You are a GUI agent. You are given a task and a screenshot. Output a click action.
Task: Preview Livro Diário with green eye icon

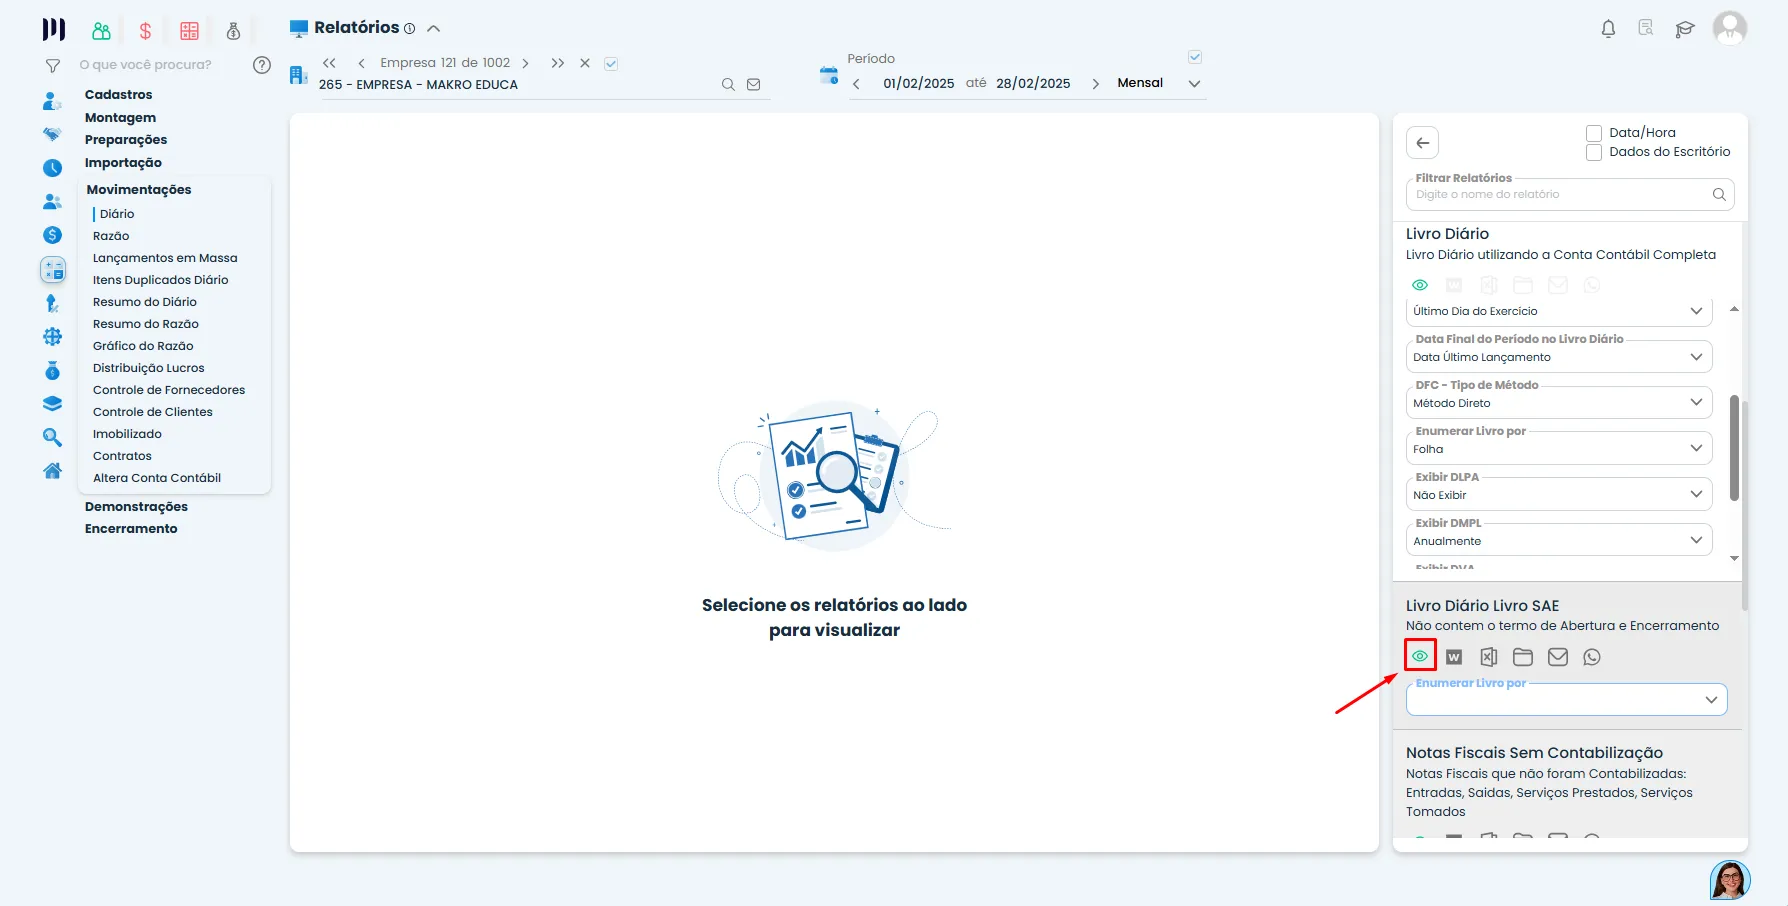1420,285
